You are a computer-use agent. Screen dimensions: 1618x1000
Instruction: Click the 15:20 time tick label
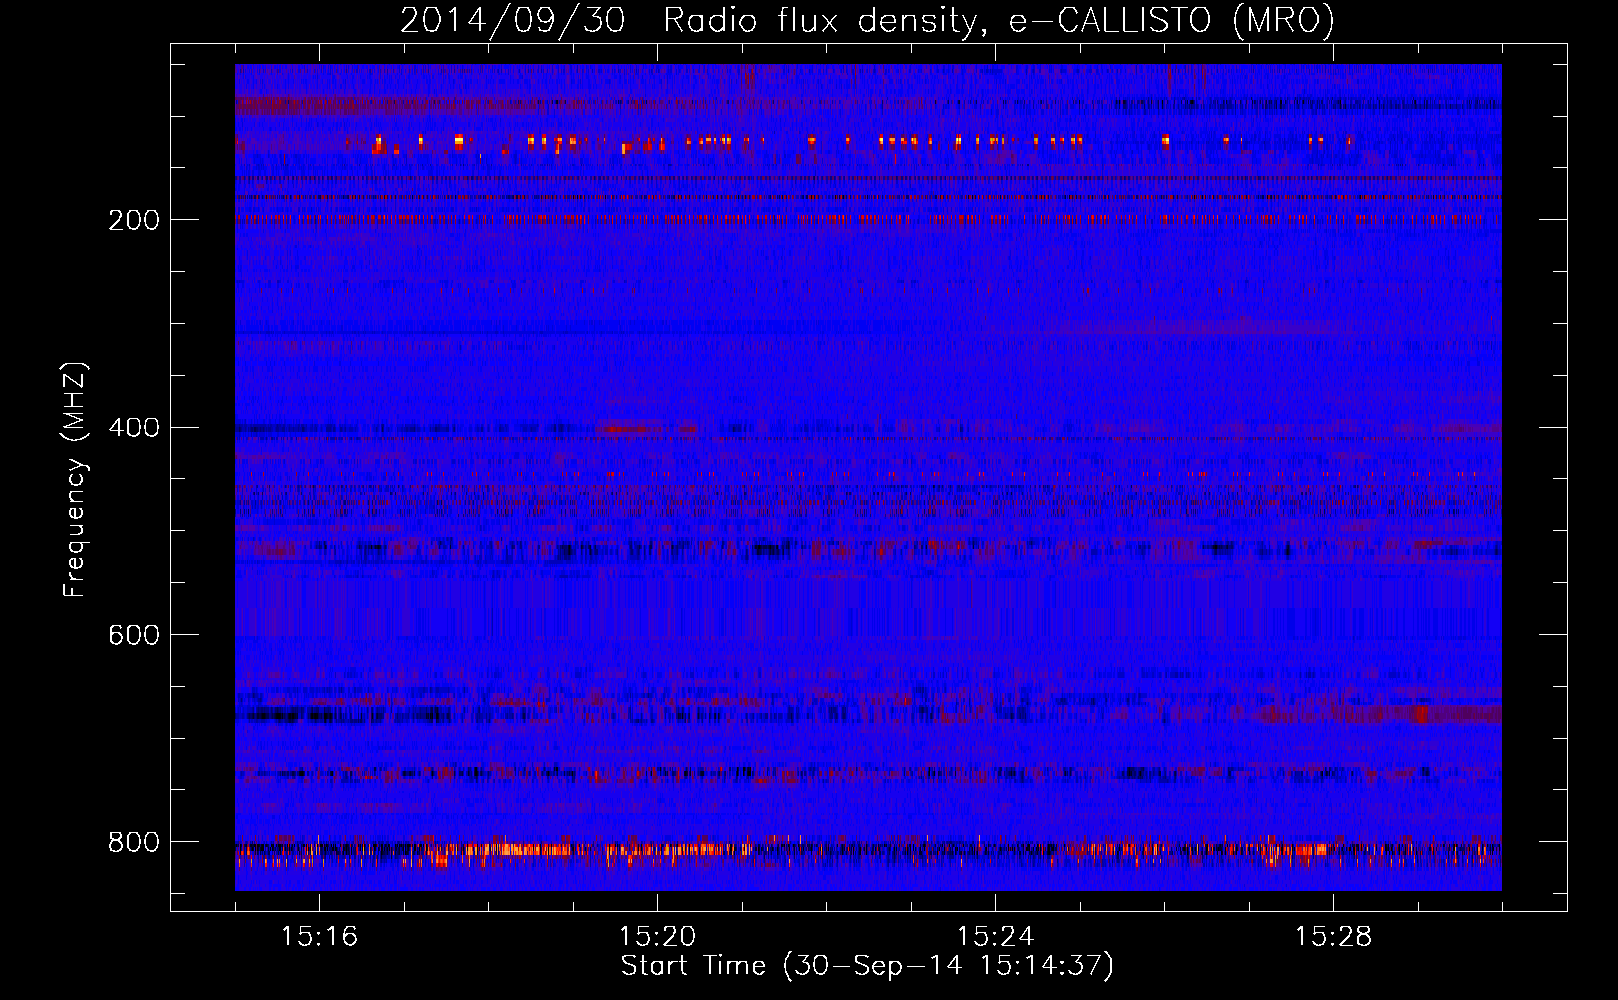pyautogui.click(x=657, y=936)
